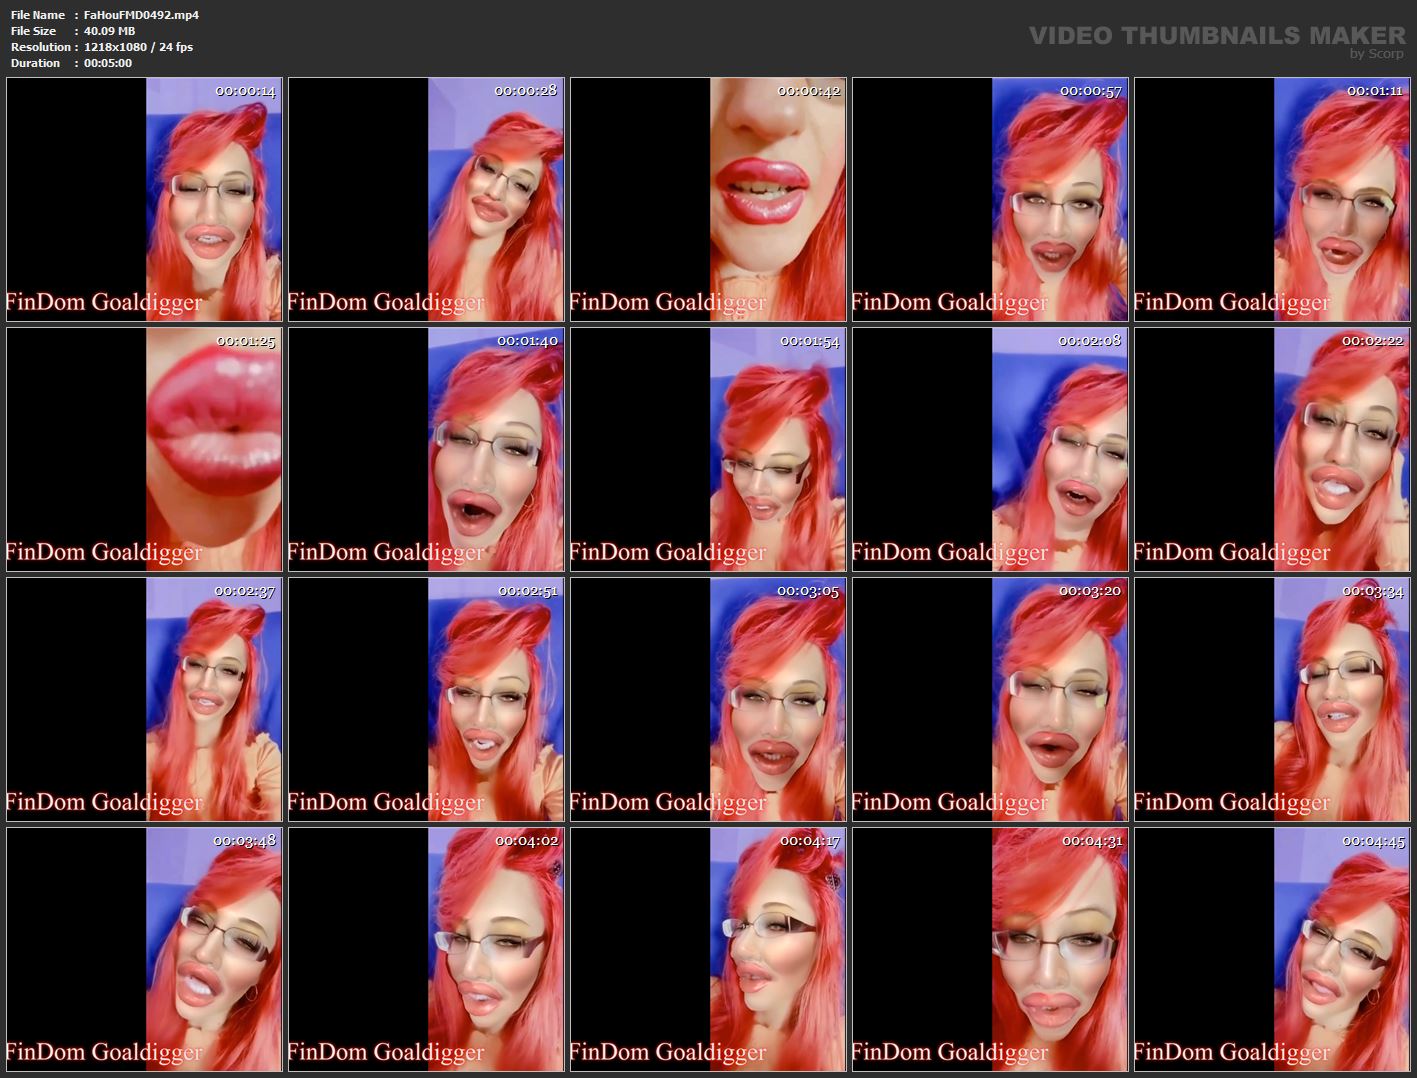
Task: Open the thumbnail stamped 00:01:54
Action: tap(709, 450)
